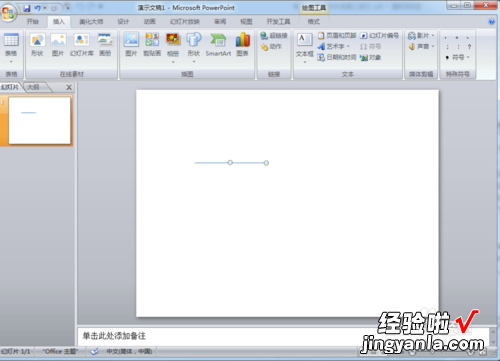The image size is (500, 361).
Task: Insert date and time (日期和时间)
Action: 337,57
